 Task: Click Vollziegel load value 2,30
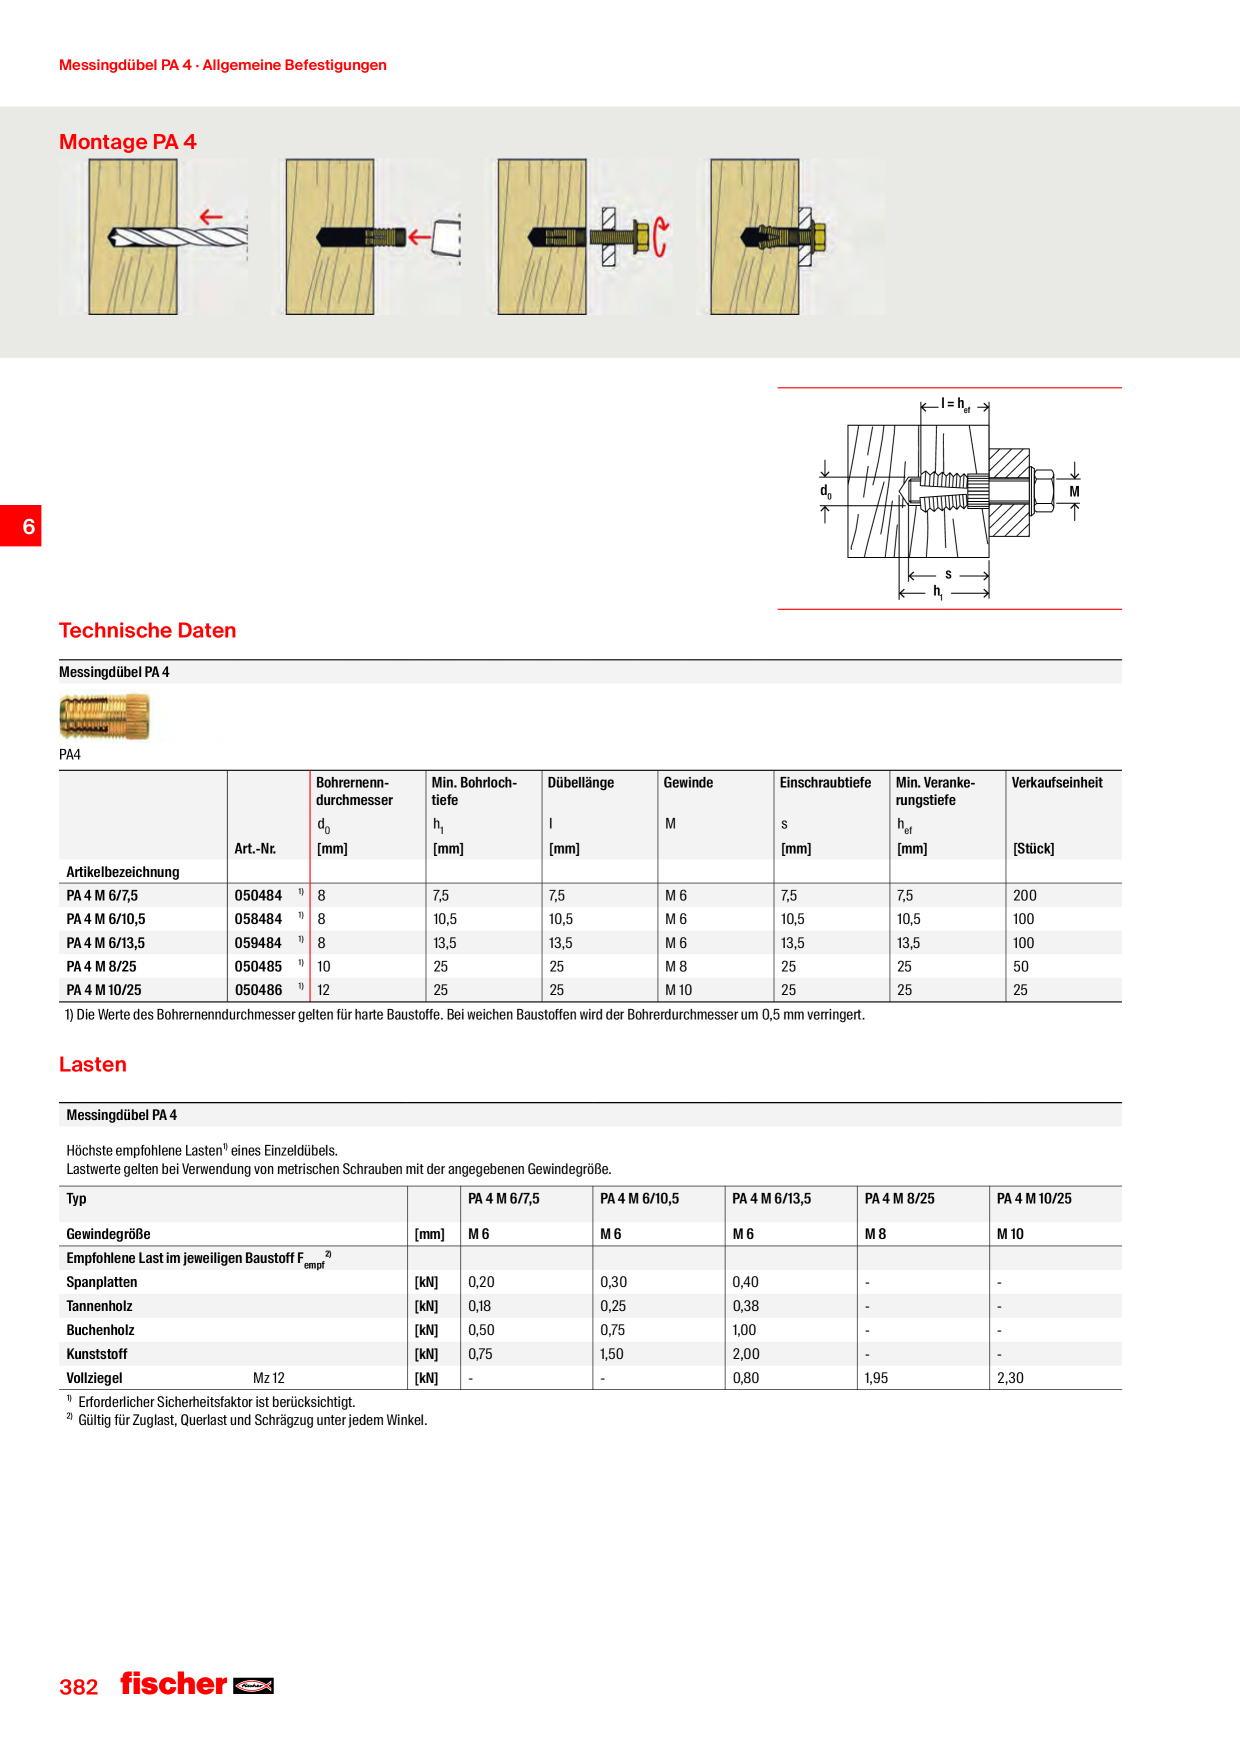click(1010, 1378)
